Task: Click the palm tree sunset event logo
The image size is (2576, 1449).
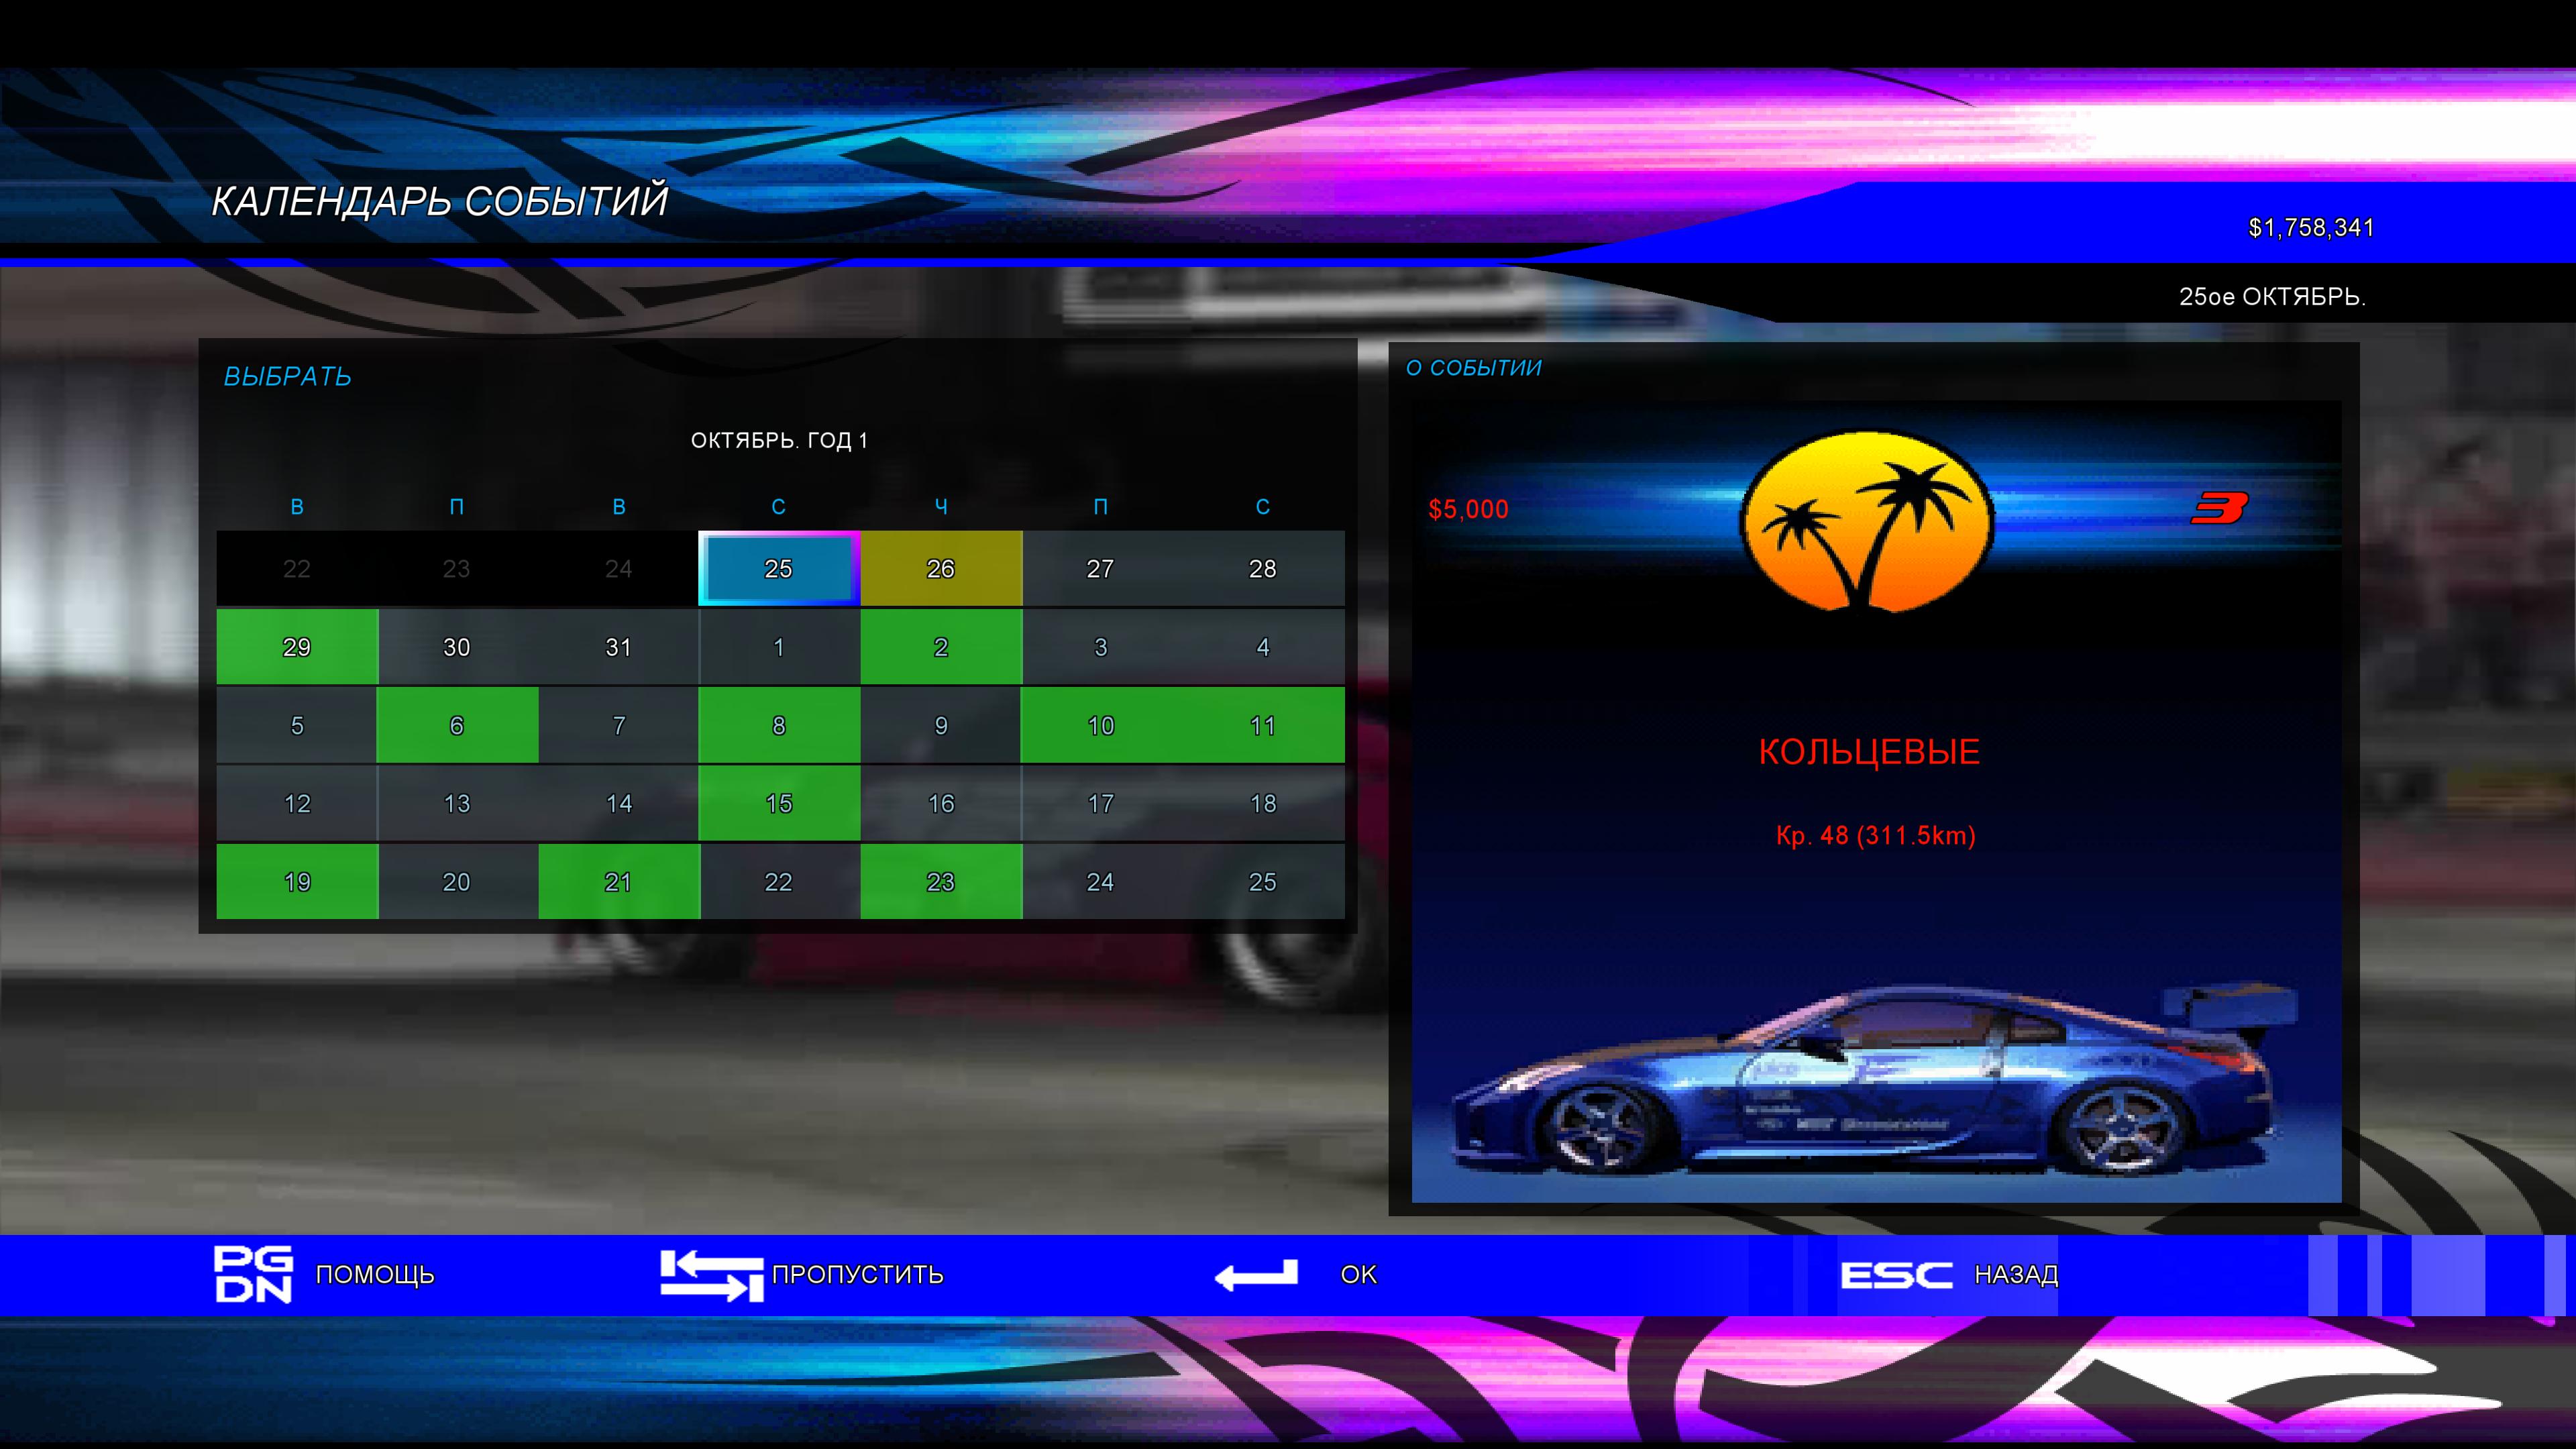Action: [1867, 522]
